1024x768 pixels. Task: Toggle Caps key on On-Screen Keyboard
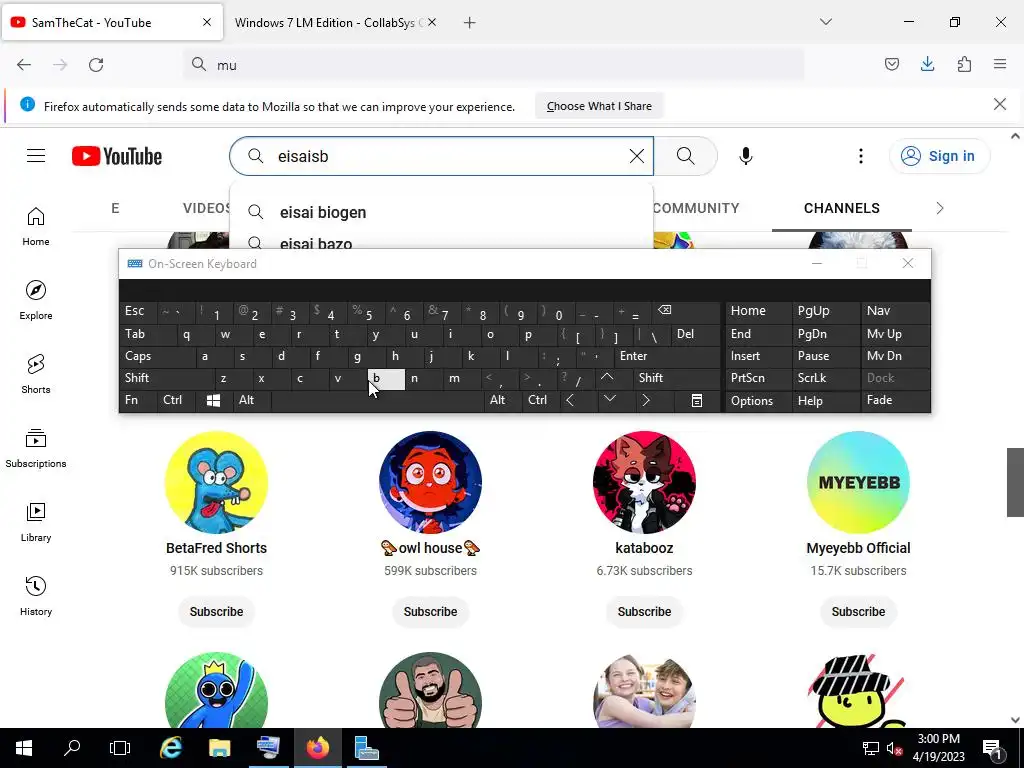157,356
